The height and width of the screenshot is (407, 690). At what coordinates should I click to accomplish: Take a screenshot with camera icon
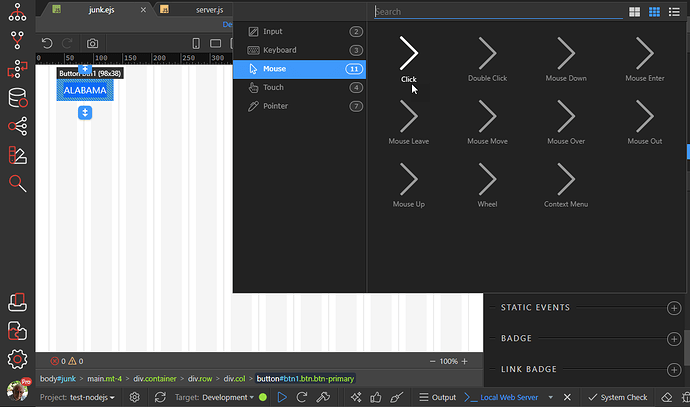click(x=92, y=43)
